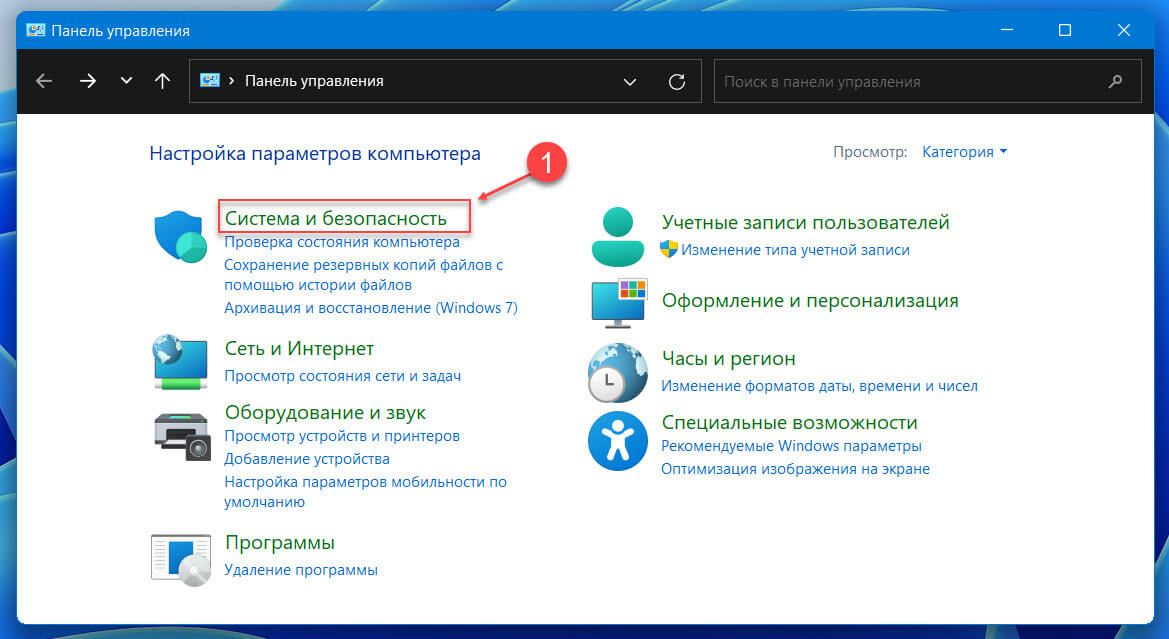Open Оборудование и звук category

pos(325,412)
